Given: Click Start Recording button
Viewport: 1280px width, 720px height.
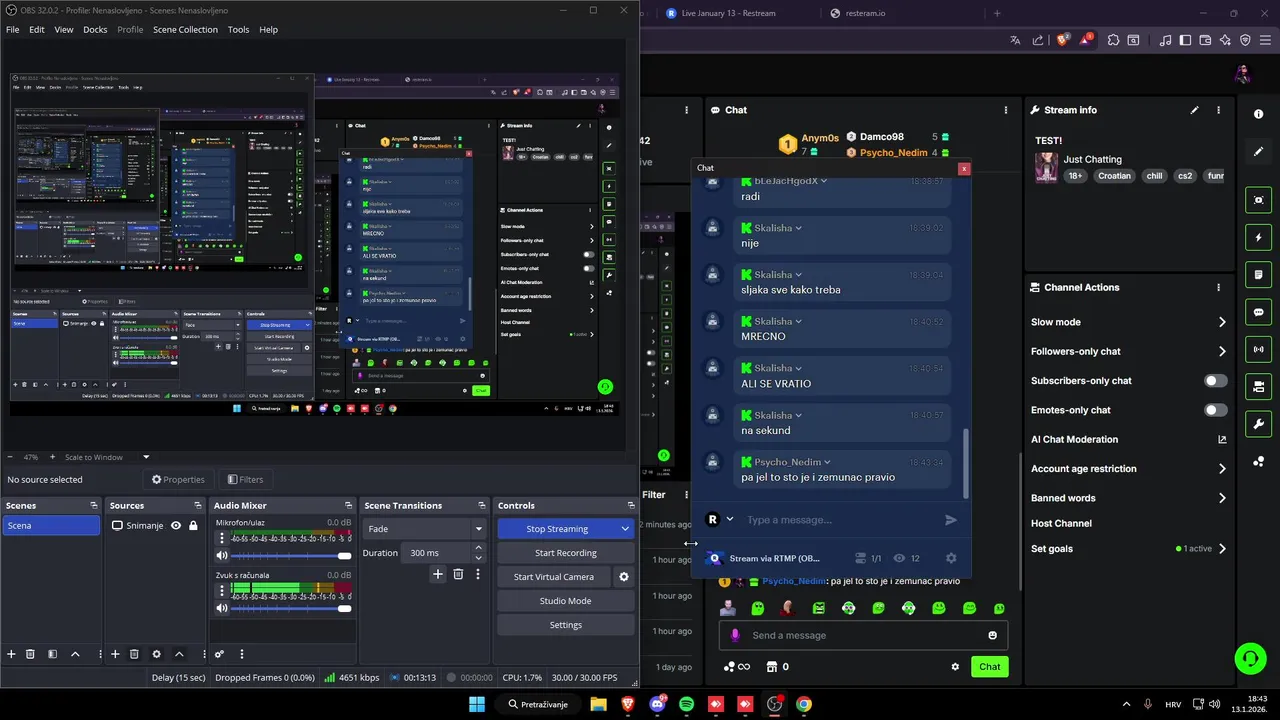Looking at the screenshot, I should click(x=566, y=553).
